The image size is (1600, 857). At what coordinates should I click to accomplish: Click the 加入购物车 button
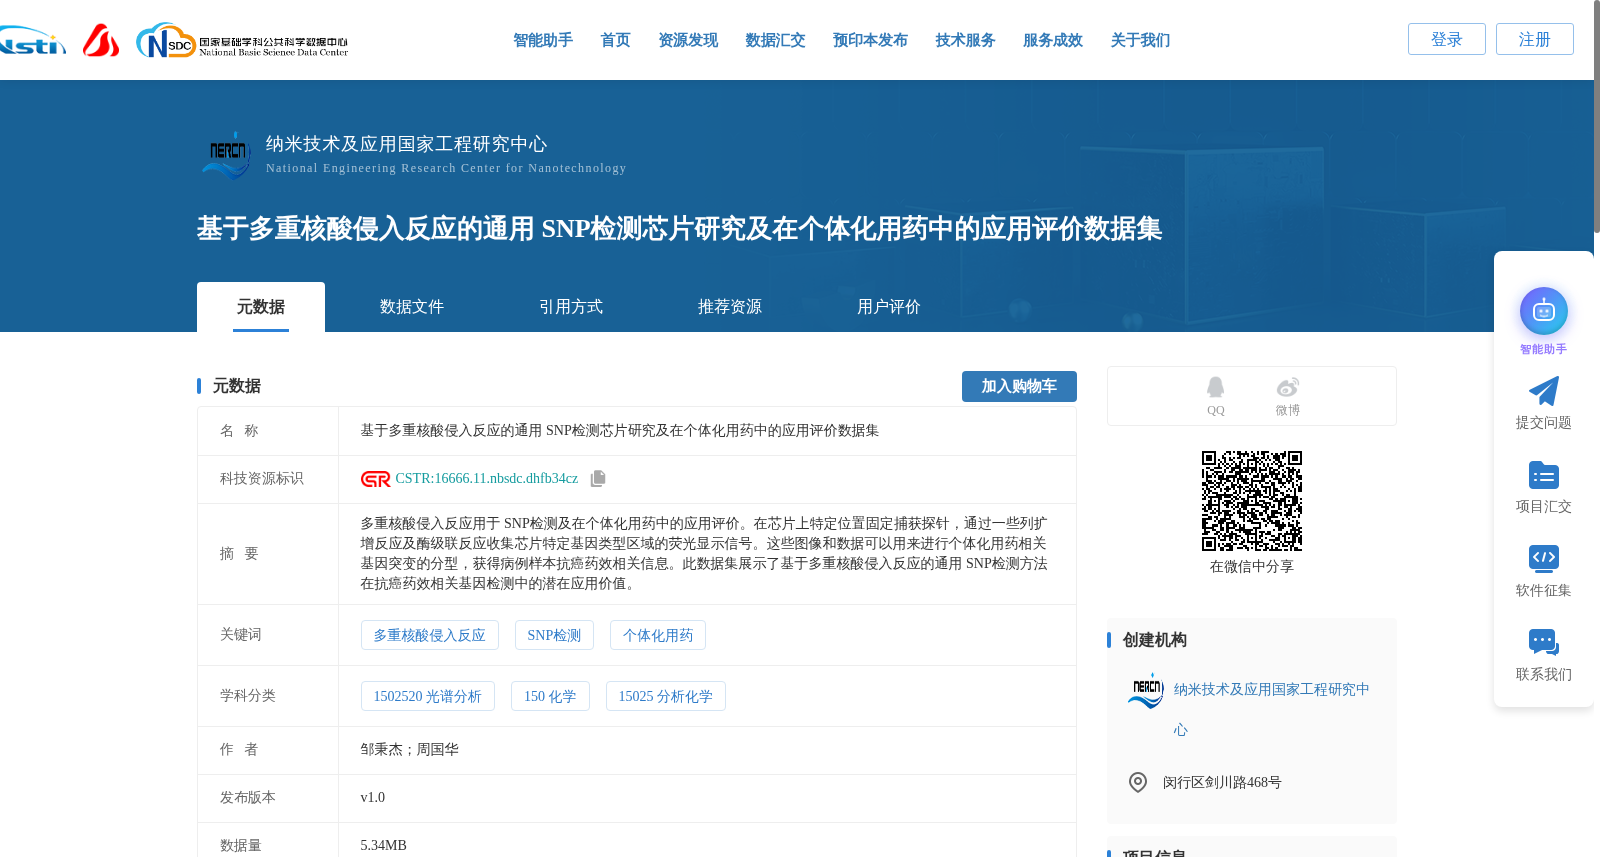pos(1019,386)
